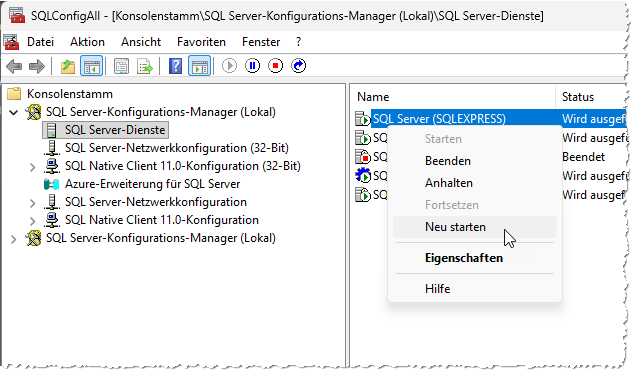634x374 pixels.
Task: Select Azure-Erweiterung für SQL Server tree item
Action: 152,184
